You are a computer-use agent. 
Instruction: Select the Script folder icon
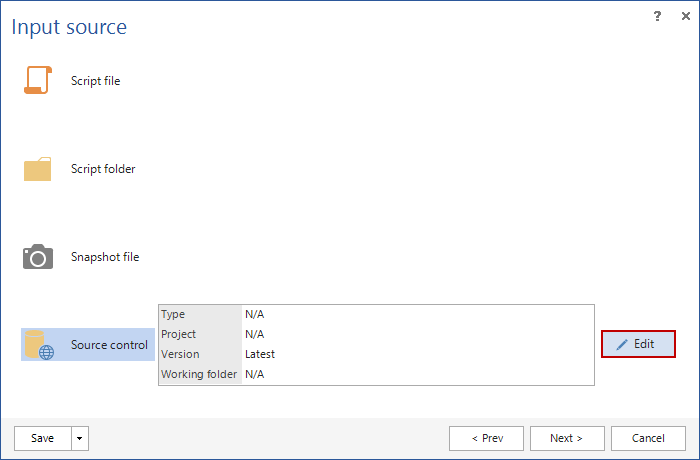pyautogui.click(x=37, y=169)
